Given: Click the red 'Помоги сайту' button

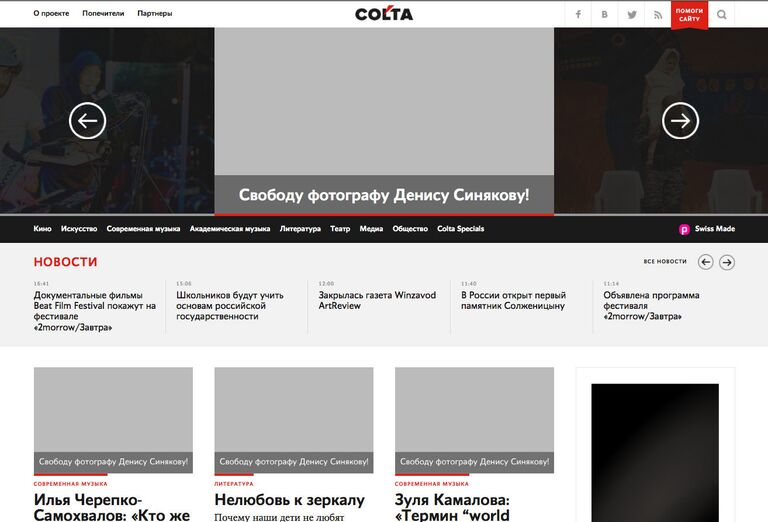Looking at the screenshot, I should click(689, 15).
